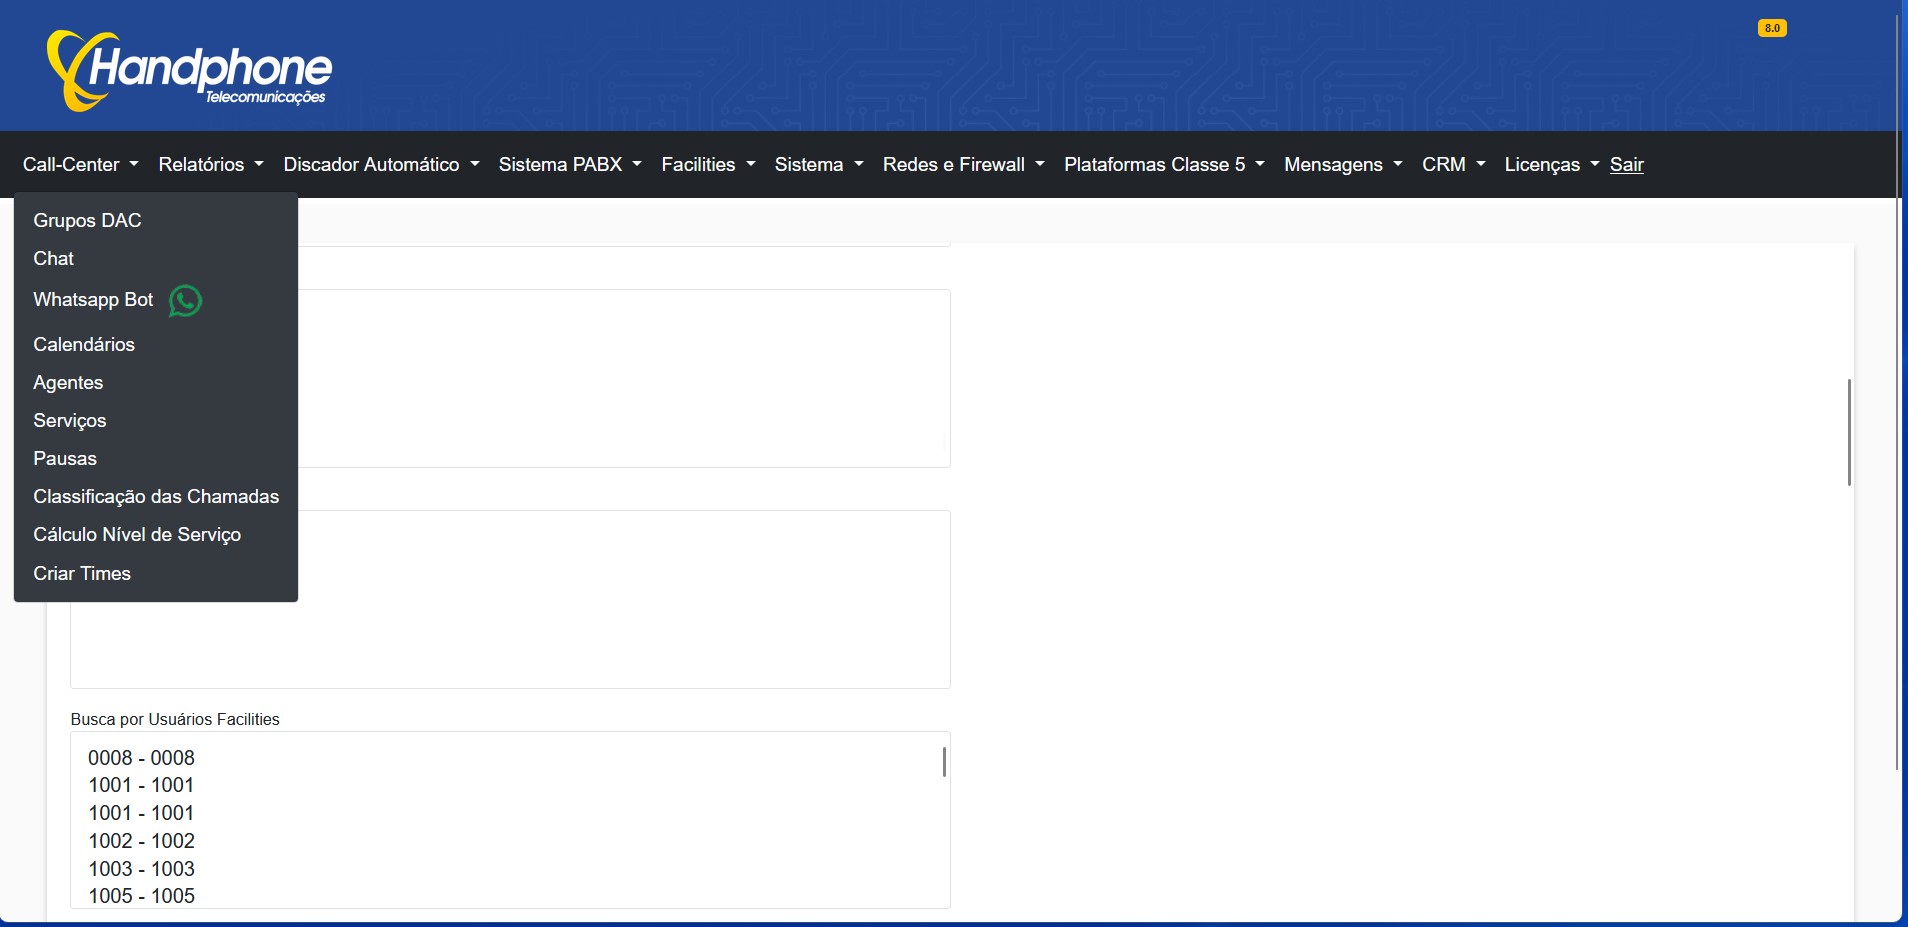
Task: Select user 1002 - 1002 in list
Action: [141, 841]
